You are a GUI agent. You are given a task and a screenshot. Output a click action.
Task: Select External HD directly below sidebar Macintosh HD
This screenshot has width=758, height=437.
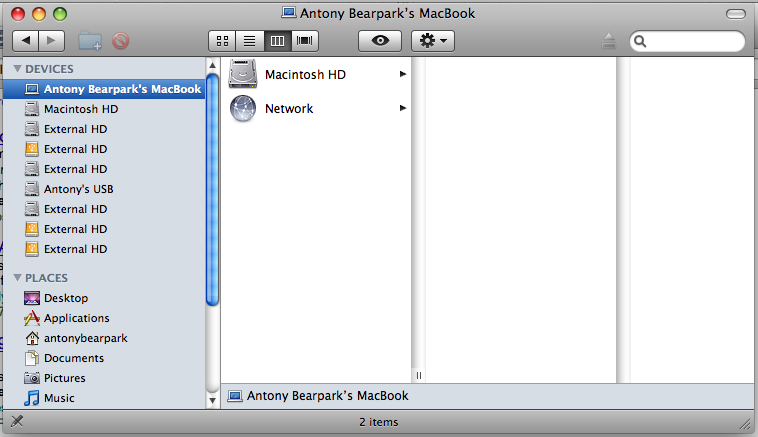click(104, 129)
